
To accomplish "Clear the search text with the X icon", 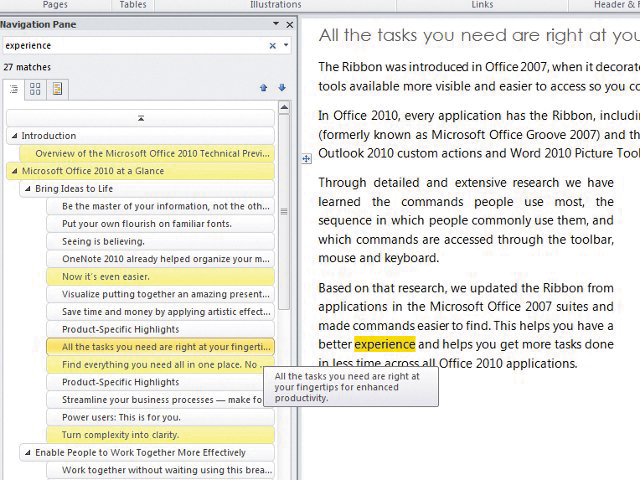I will pos(273,46).
